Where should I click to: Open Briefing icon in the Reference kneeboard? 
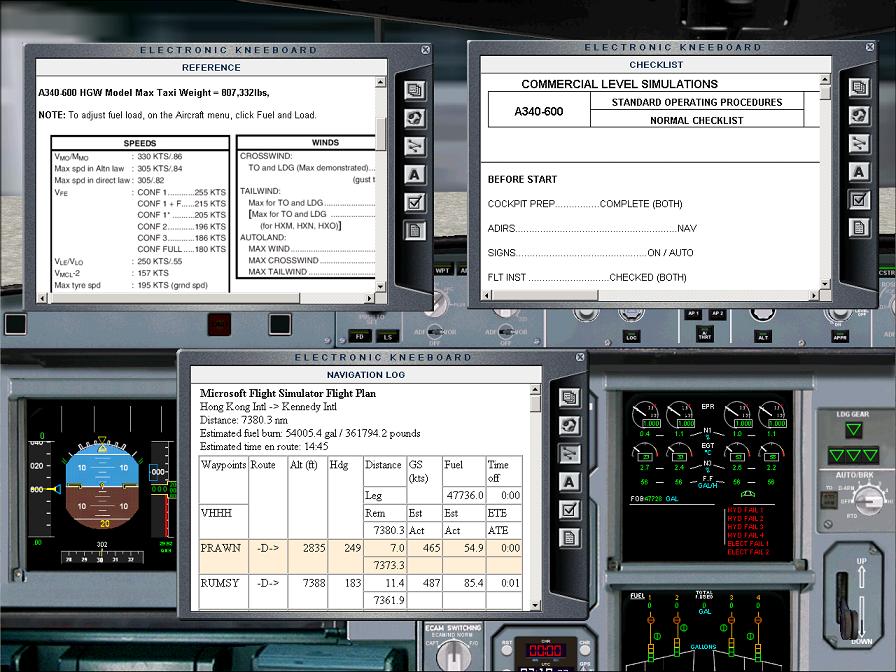[415, 90]
